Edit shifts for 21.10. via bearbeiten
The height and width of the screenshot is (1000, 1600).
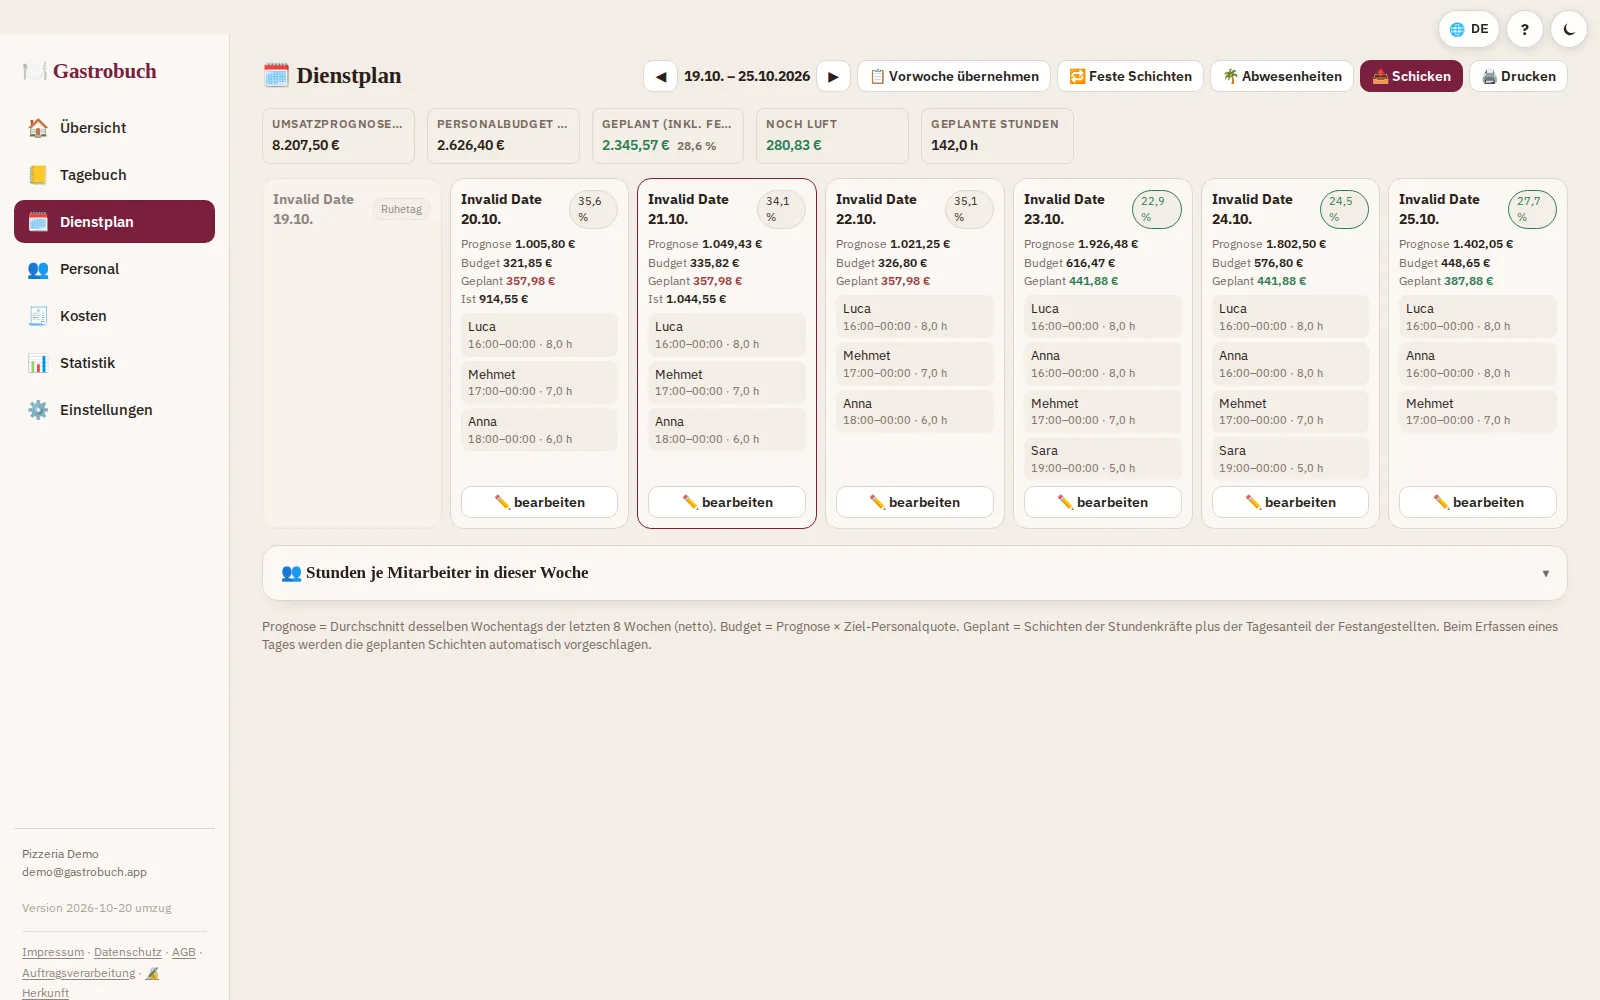(727, 502)
